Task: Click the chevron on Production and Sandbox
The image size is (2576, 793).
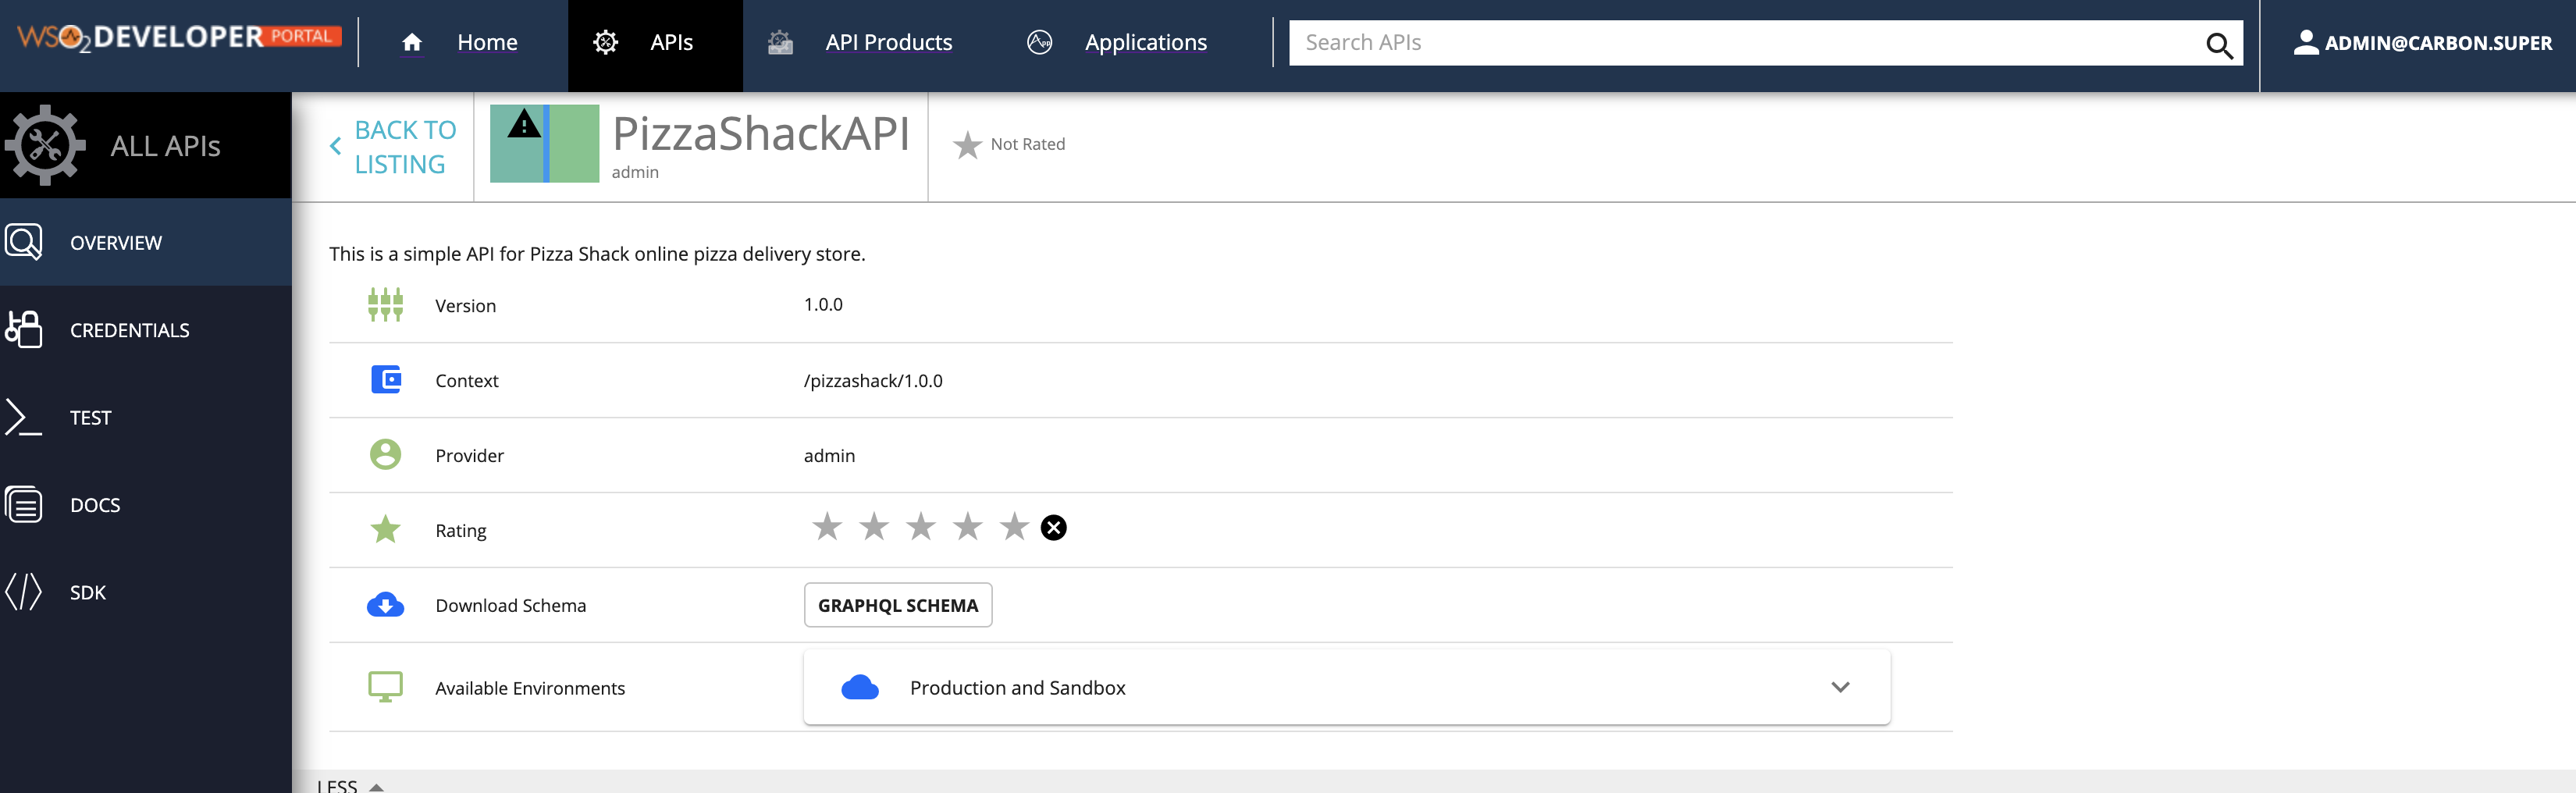Action: (x=1840, y=687)
